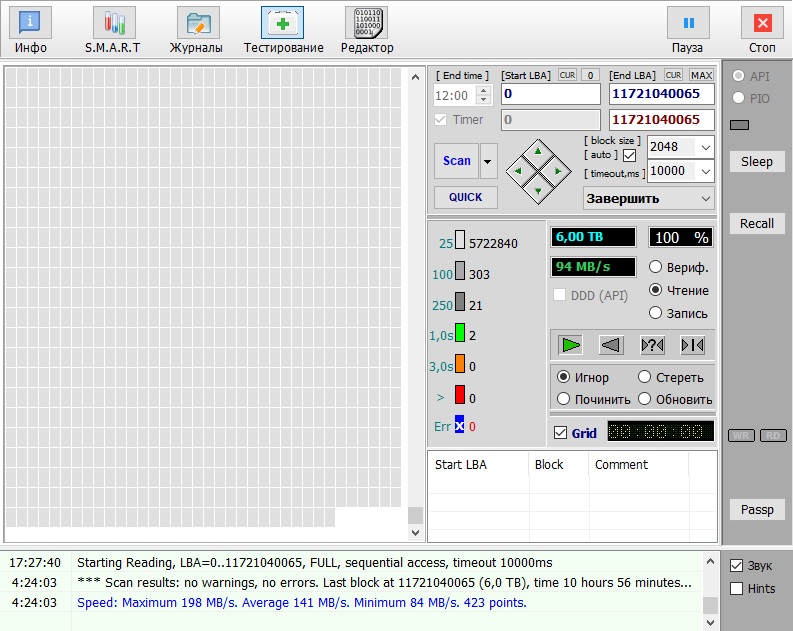
Task: Open the timeout 10000 dropdown
Action: (706, 171)
